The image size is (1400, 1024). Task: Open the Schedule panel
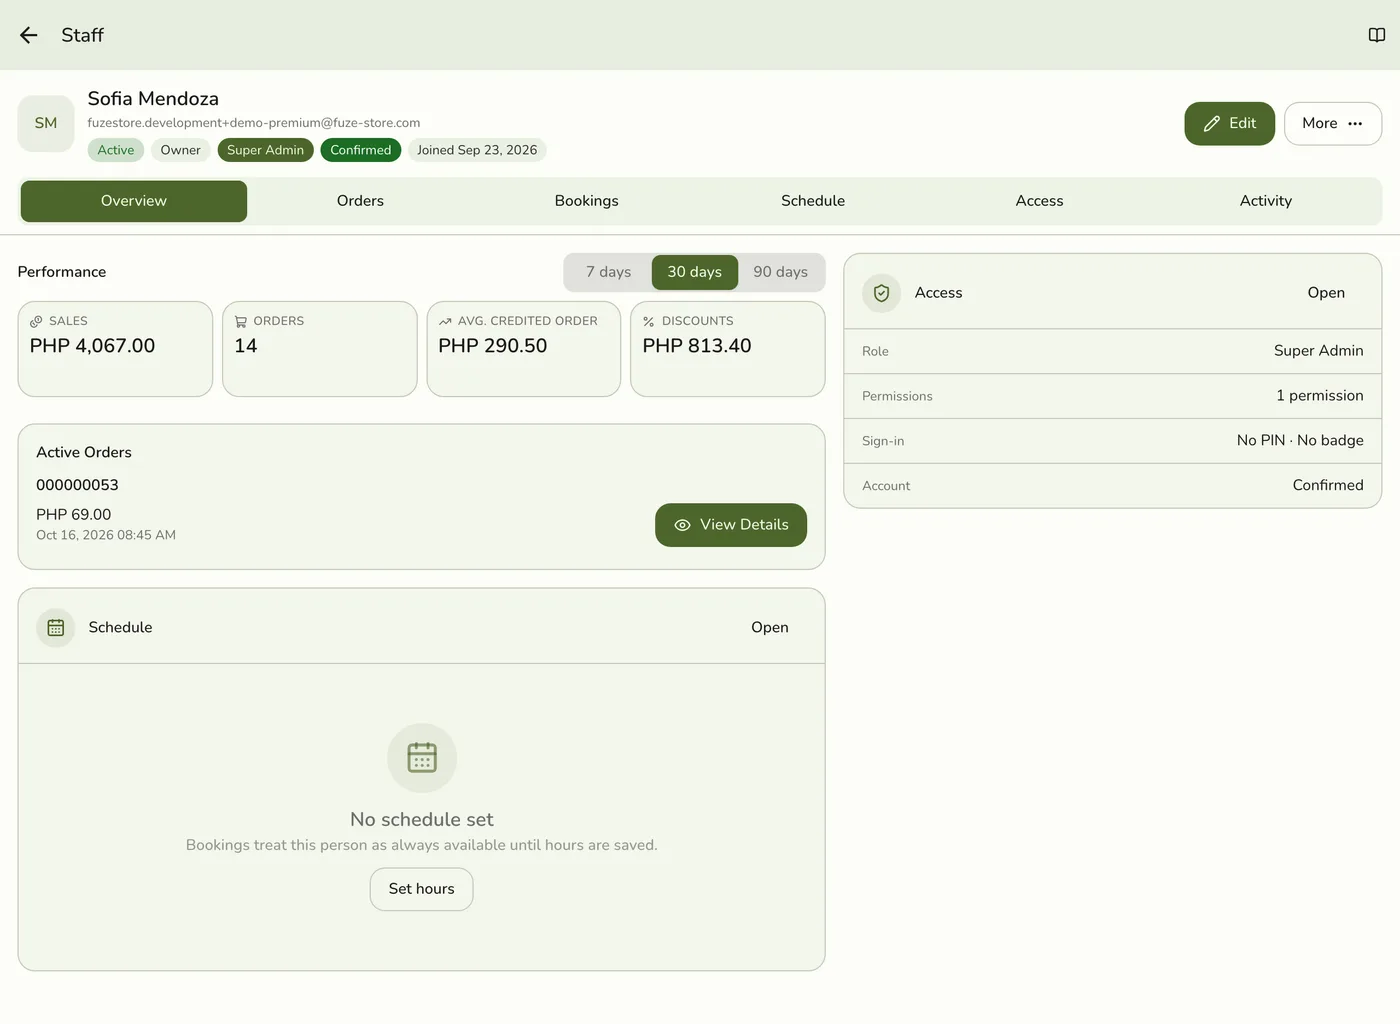[770, 628]
